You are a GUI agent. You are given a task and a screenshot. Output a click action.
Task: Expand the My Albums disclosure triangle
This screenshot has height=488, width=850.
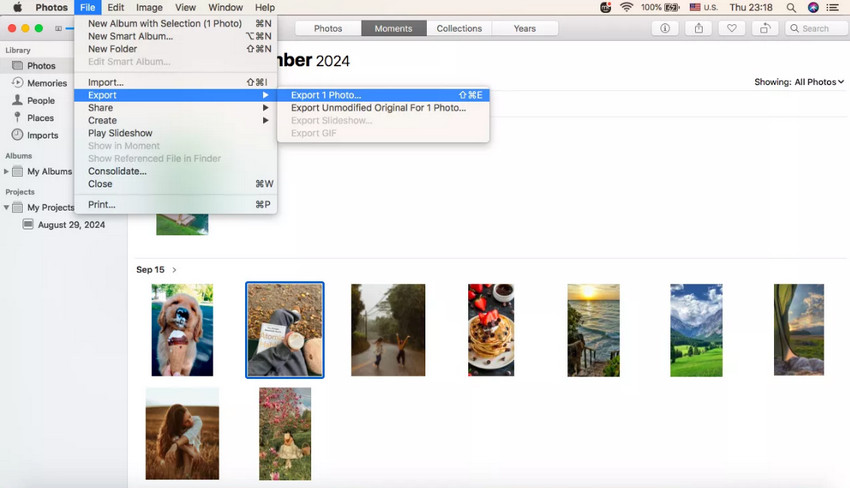pos(6,171)
